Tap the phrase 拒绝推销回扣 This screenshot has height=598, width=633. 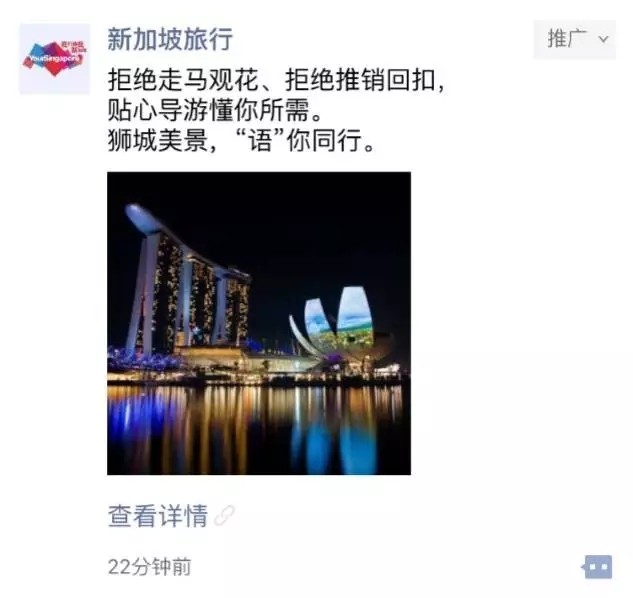click(x=361, y=80)
